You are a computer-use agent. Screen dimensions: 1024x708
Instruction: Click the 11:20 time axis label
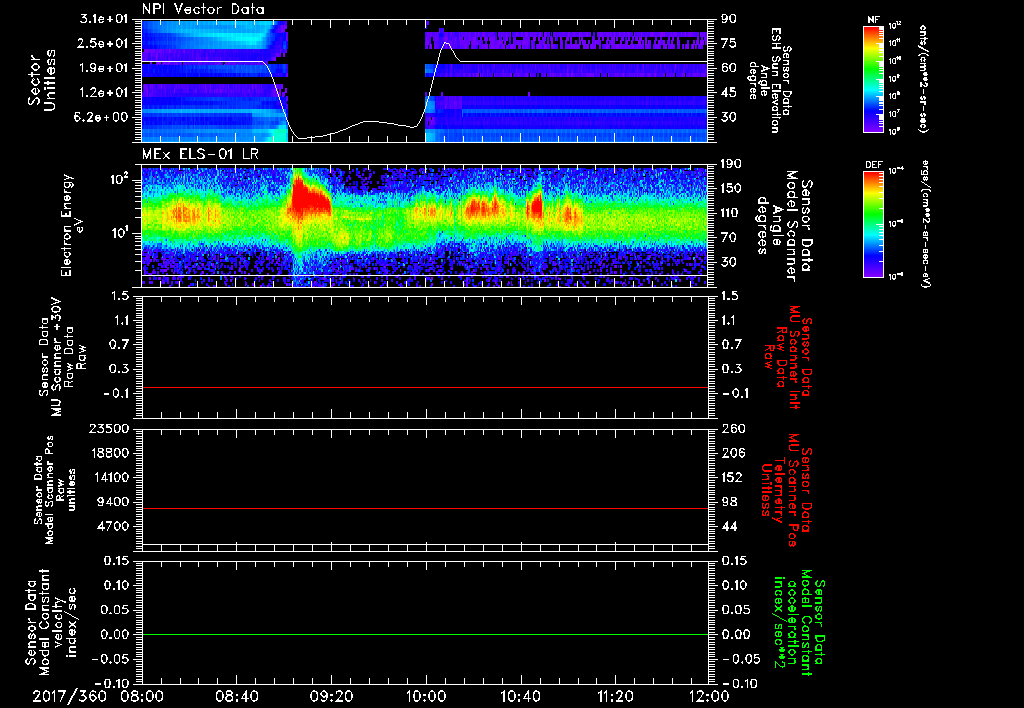[x=615, y=695]
